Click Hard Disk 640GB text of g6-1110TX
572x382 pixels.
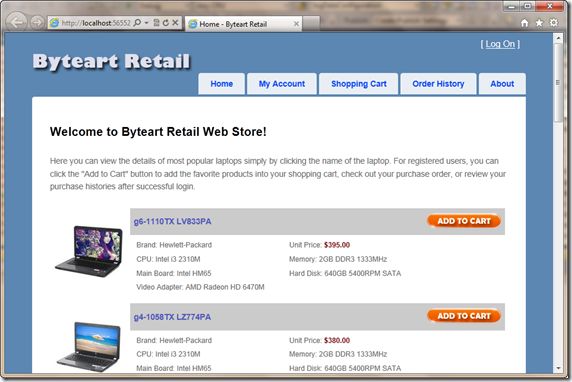pos(345,273)
